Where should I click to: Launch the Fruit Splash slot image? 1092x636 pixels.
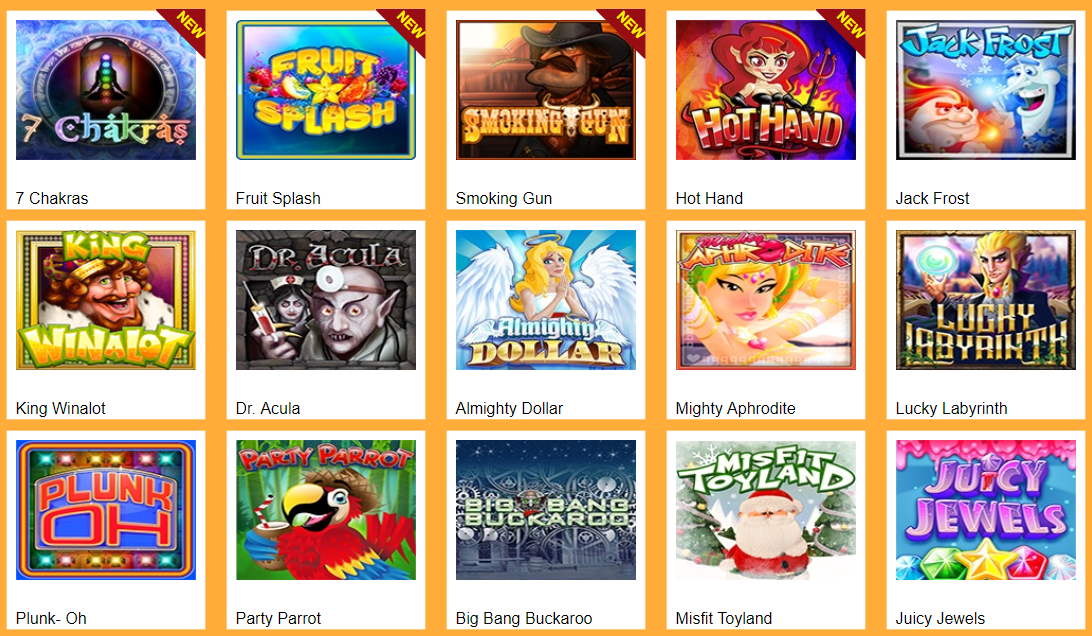pyautogui.click(x=326, y=90)
